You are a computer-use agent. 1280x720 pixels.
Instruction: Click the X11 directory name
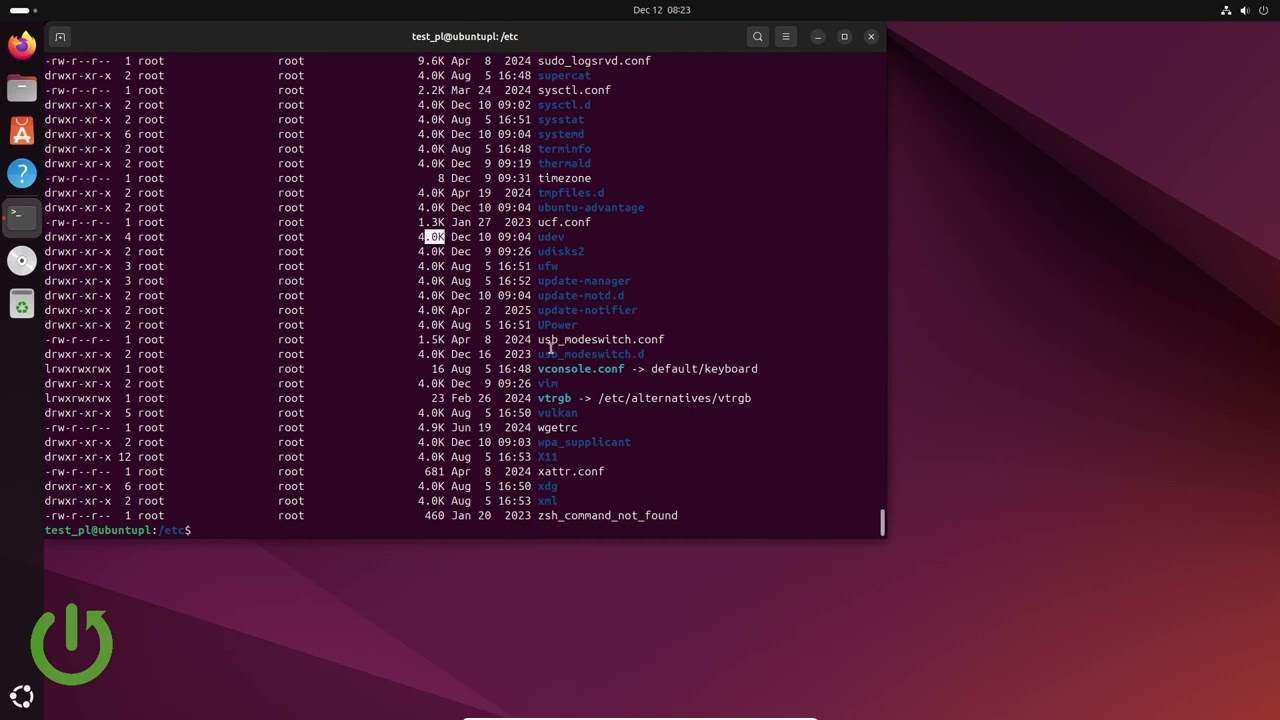[x=548, y=457]
